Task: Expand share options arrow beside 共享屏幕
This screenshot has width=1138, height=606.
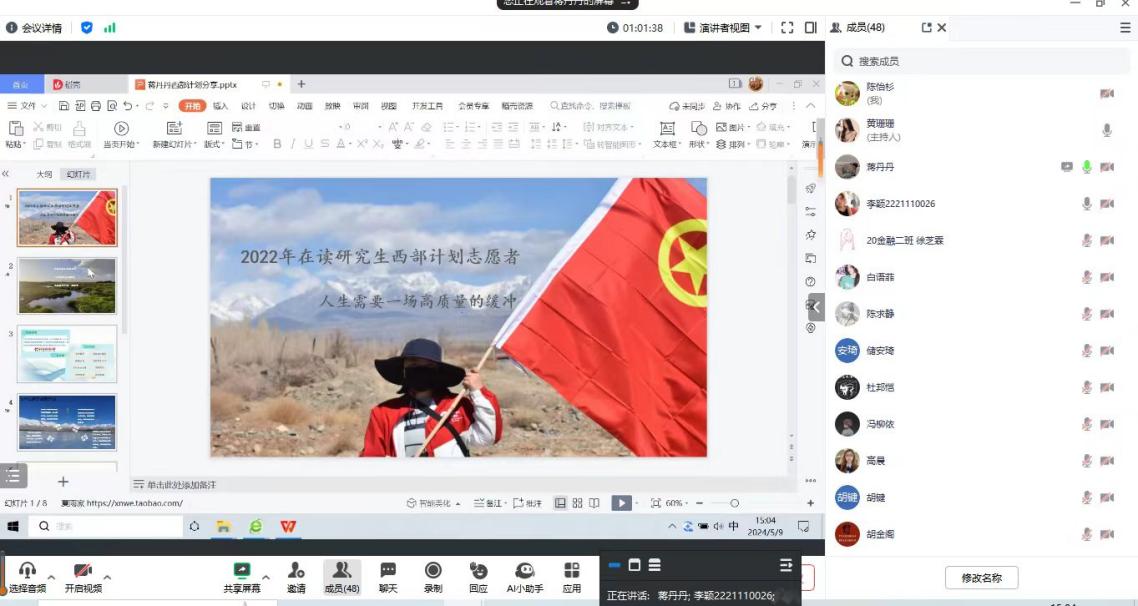Action: (x=266, y=577)
